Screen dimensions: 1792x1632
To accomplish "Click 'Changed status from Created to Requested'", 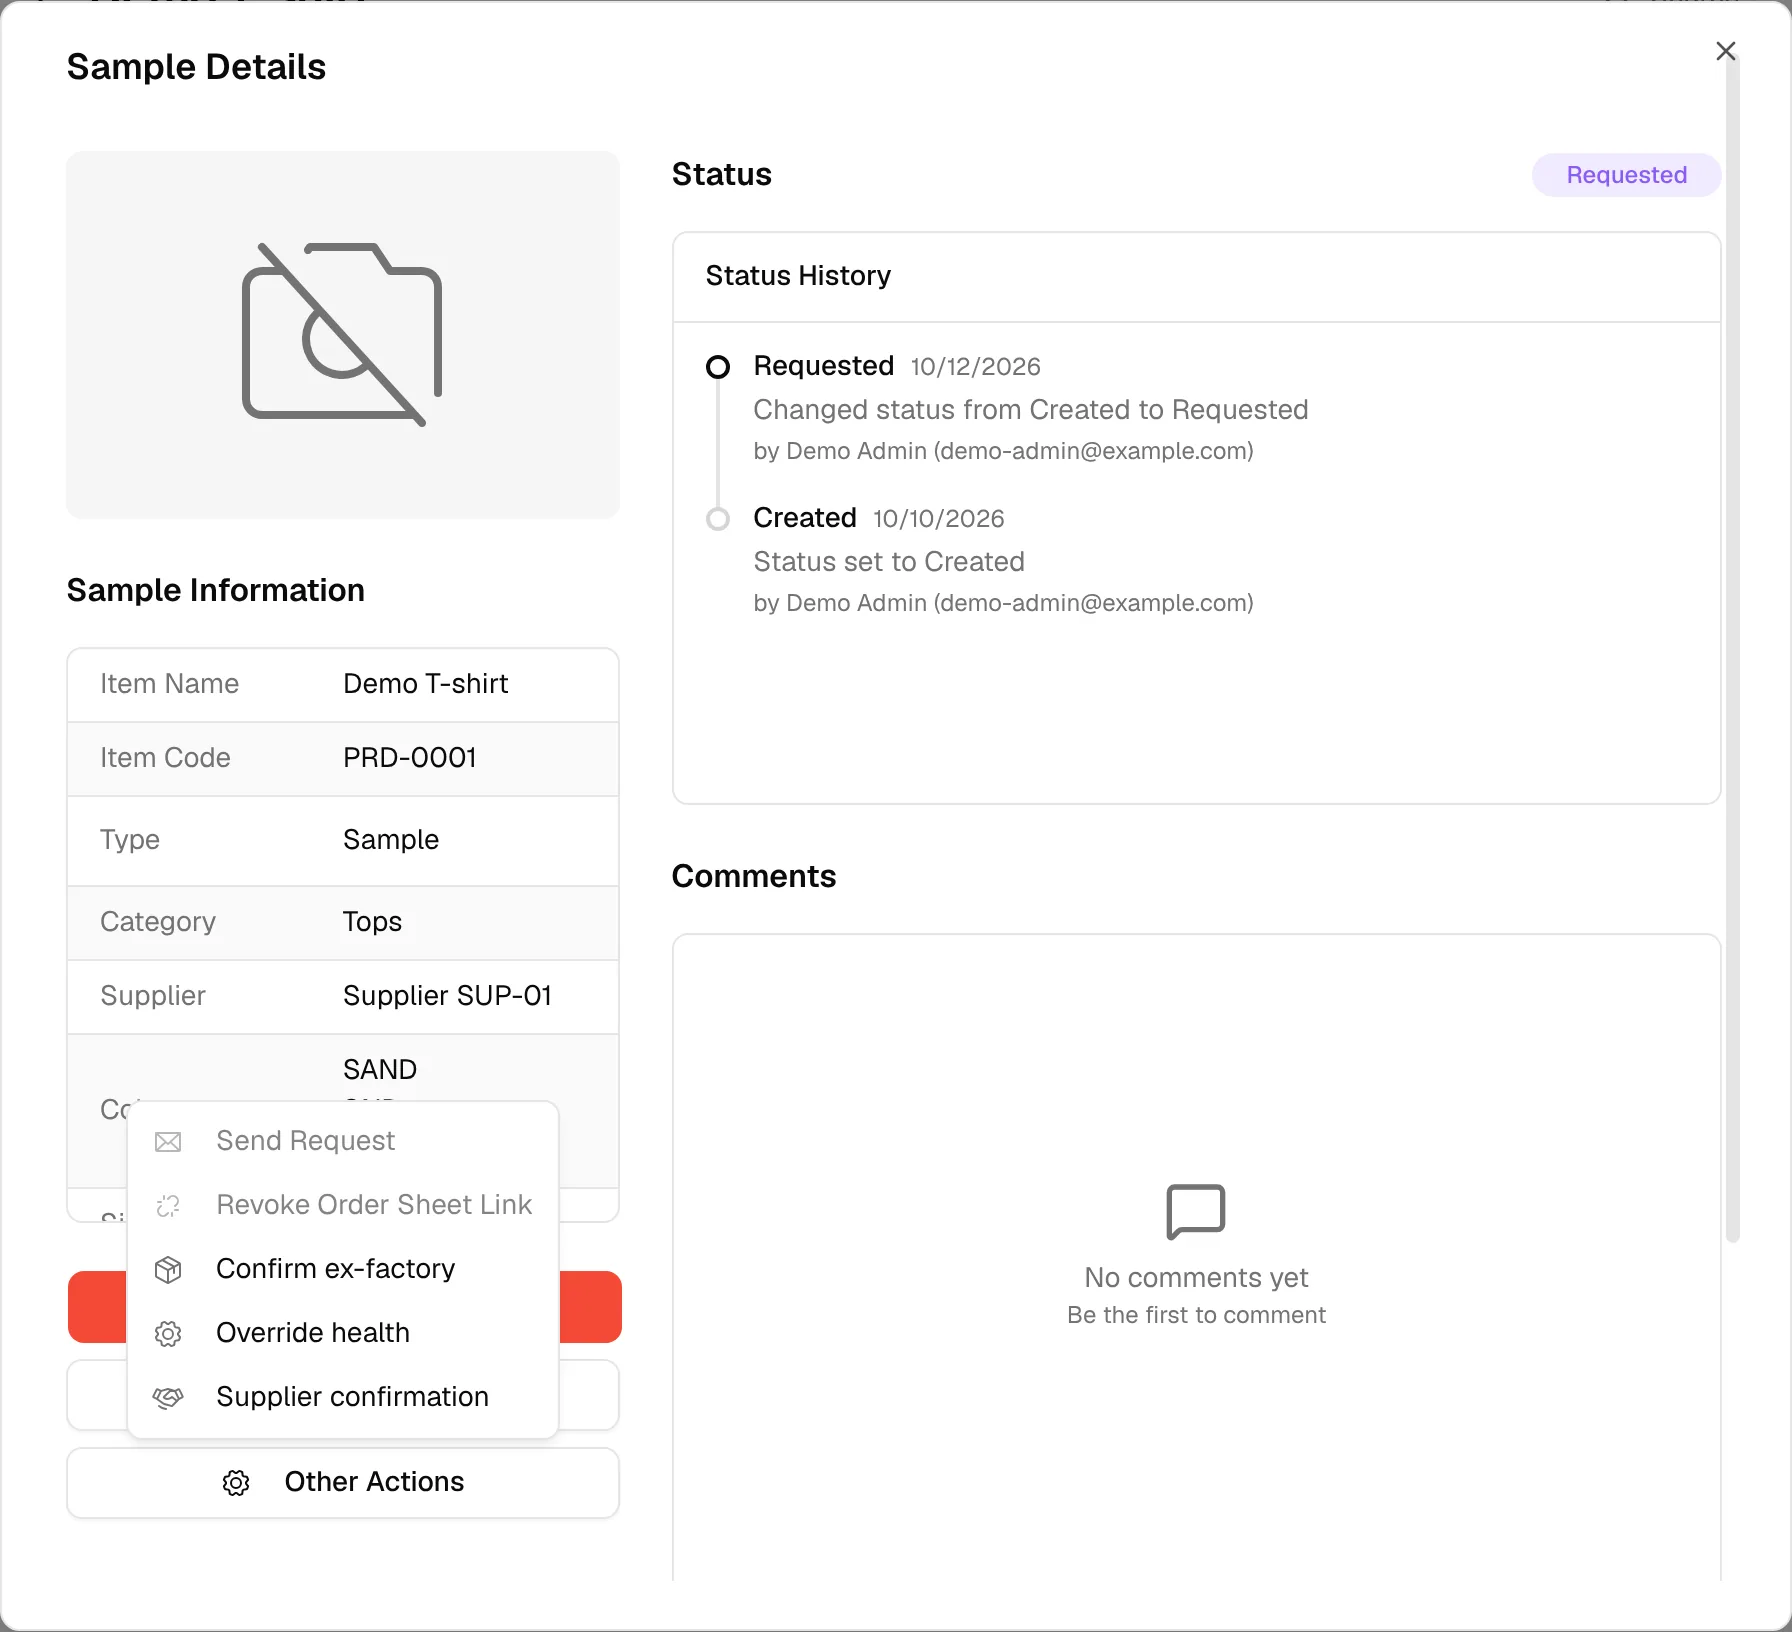I will click(1031, 410).
